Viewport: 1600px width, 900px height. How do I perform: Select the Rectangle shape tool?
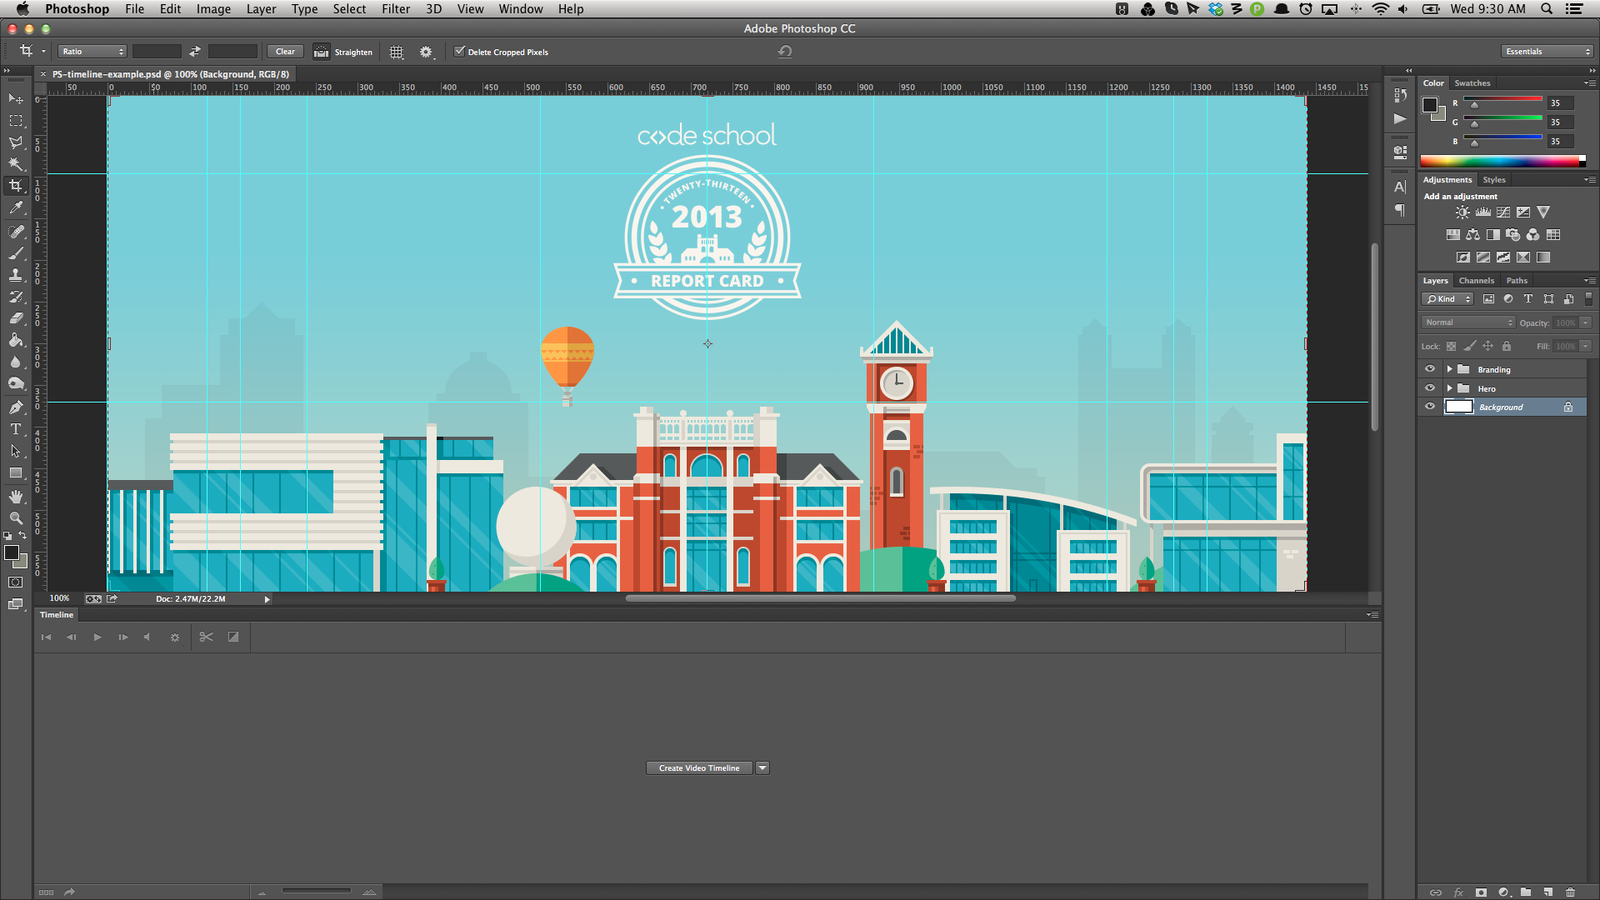[x=16, y=473]
